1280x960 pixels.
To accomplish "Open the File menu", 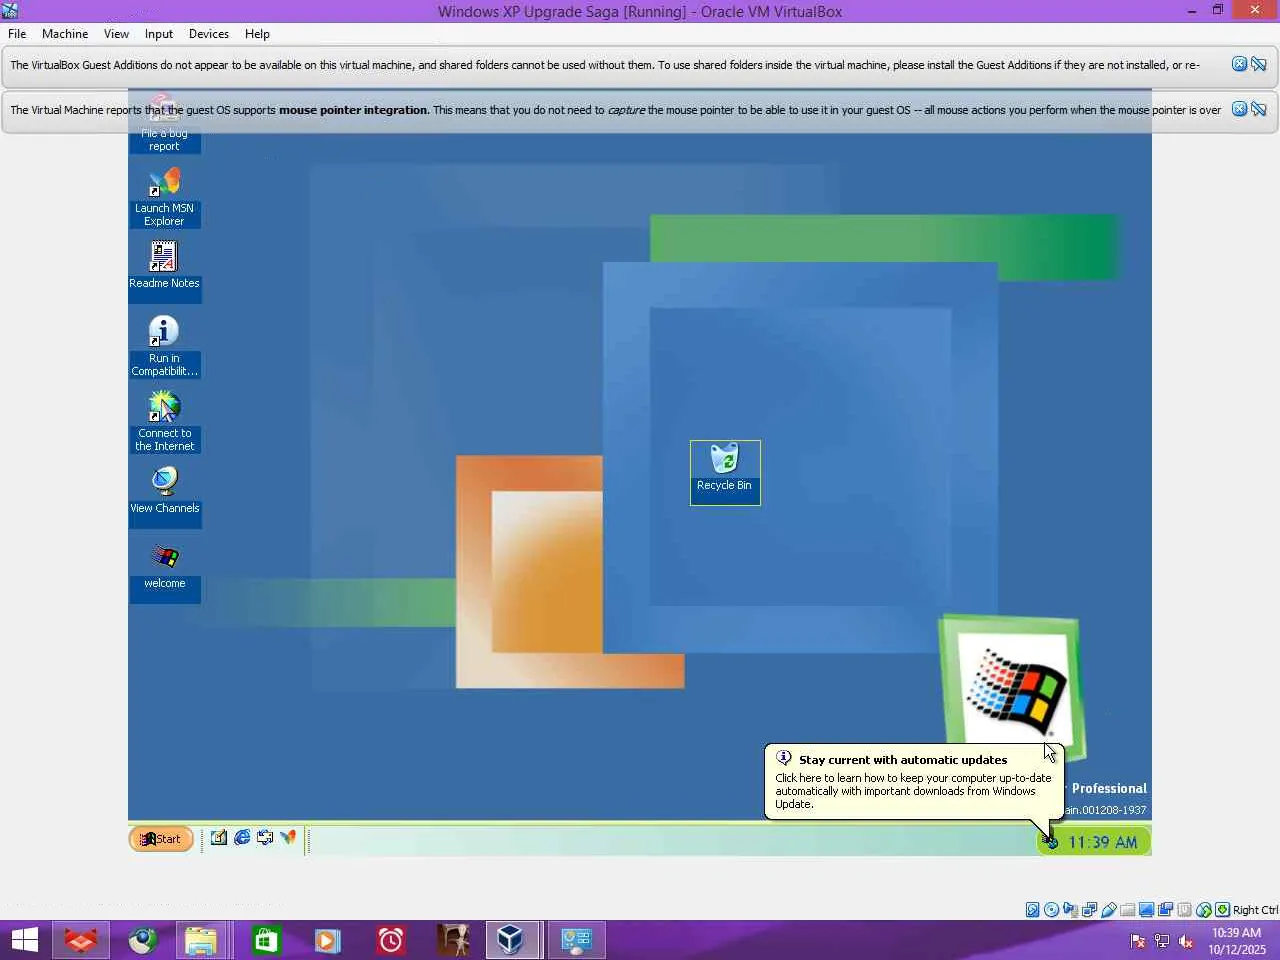I will [17, 33].
